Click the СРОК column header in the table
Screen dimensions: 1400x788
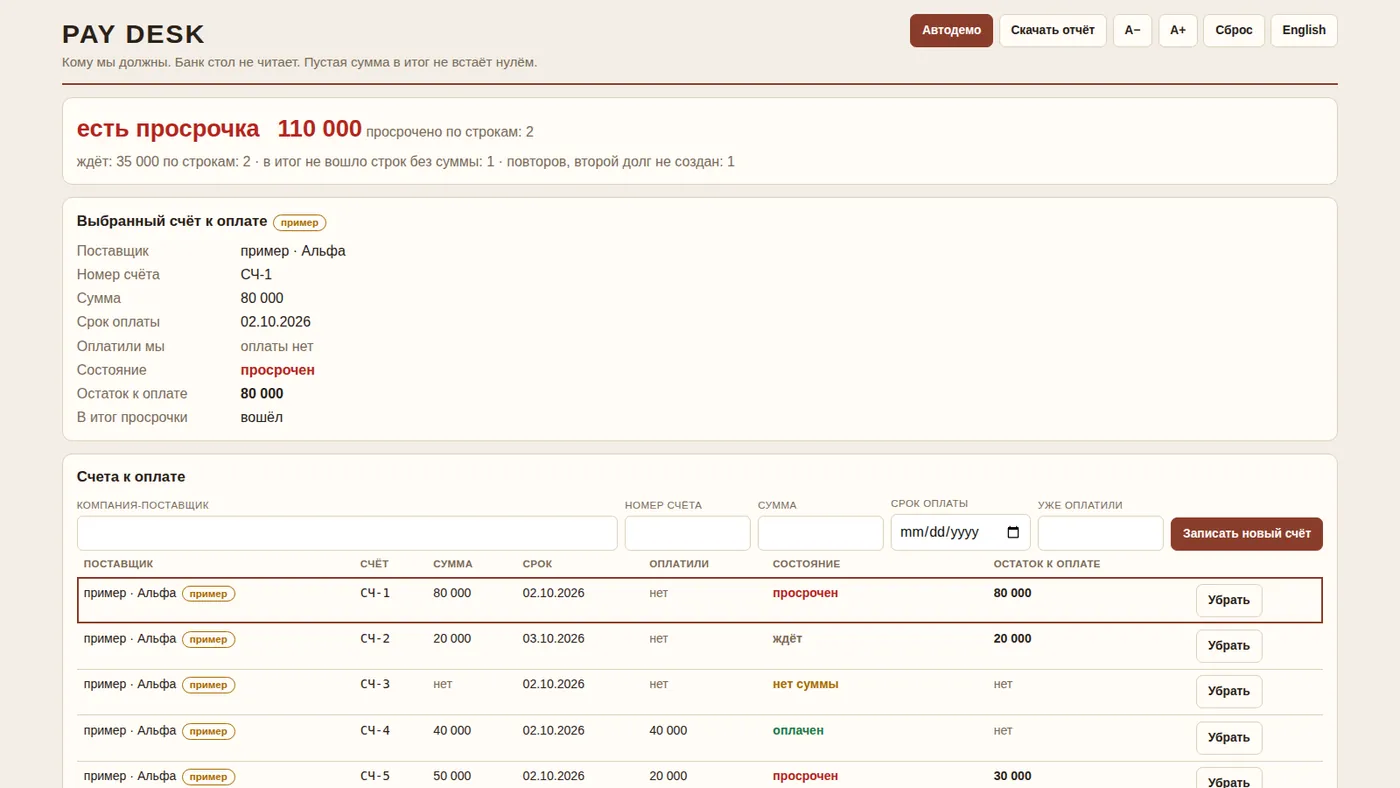point(537,564)
